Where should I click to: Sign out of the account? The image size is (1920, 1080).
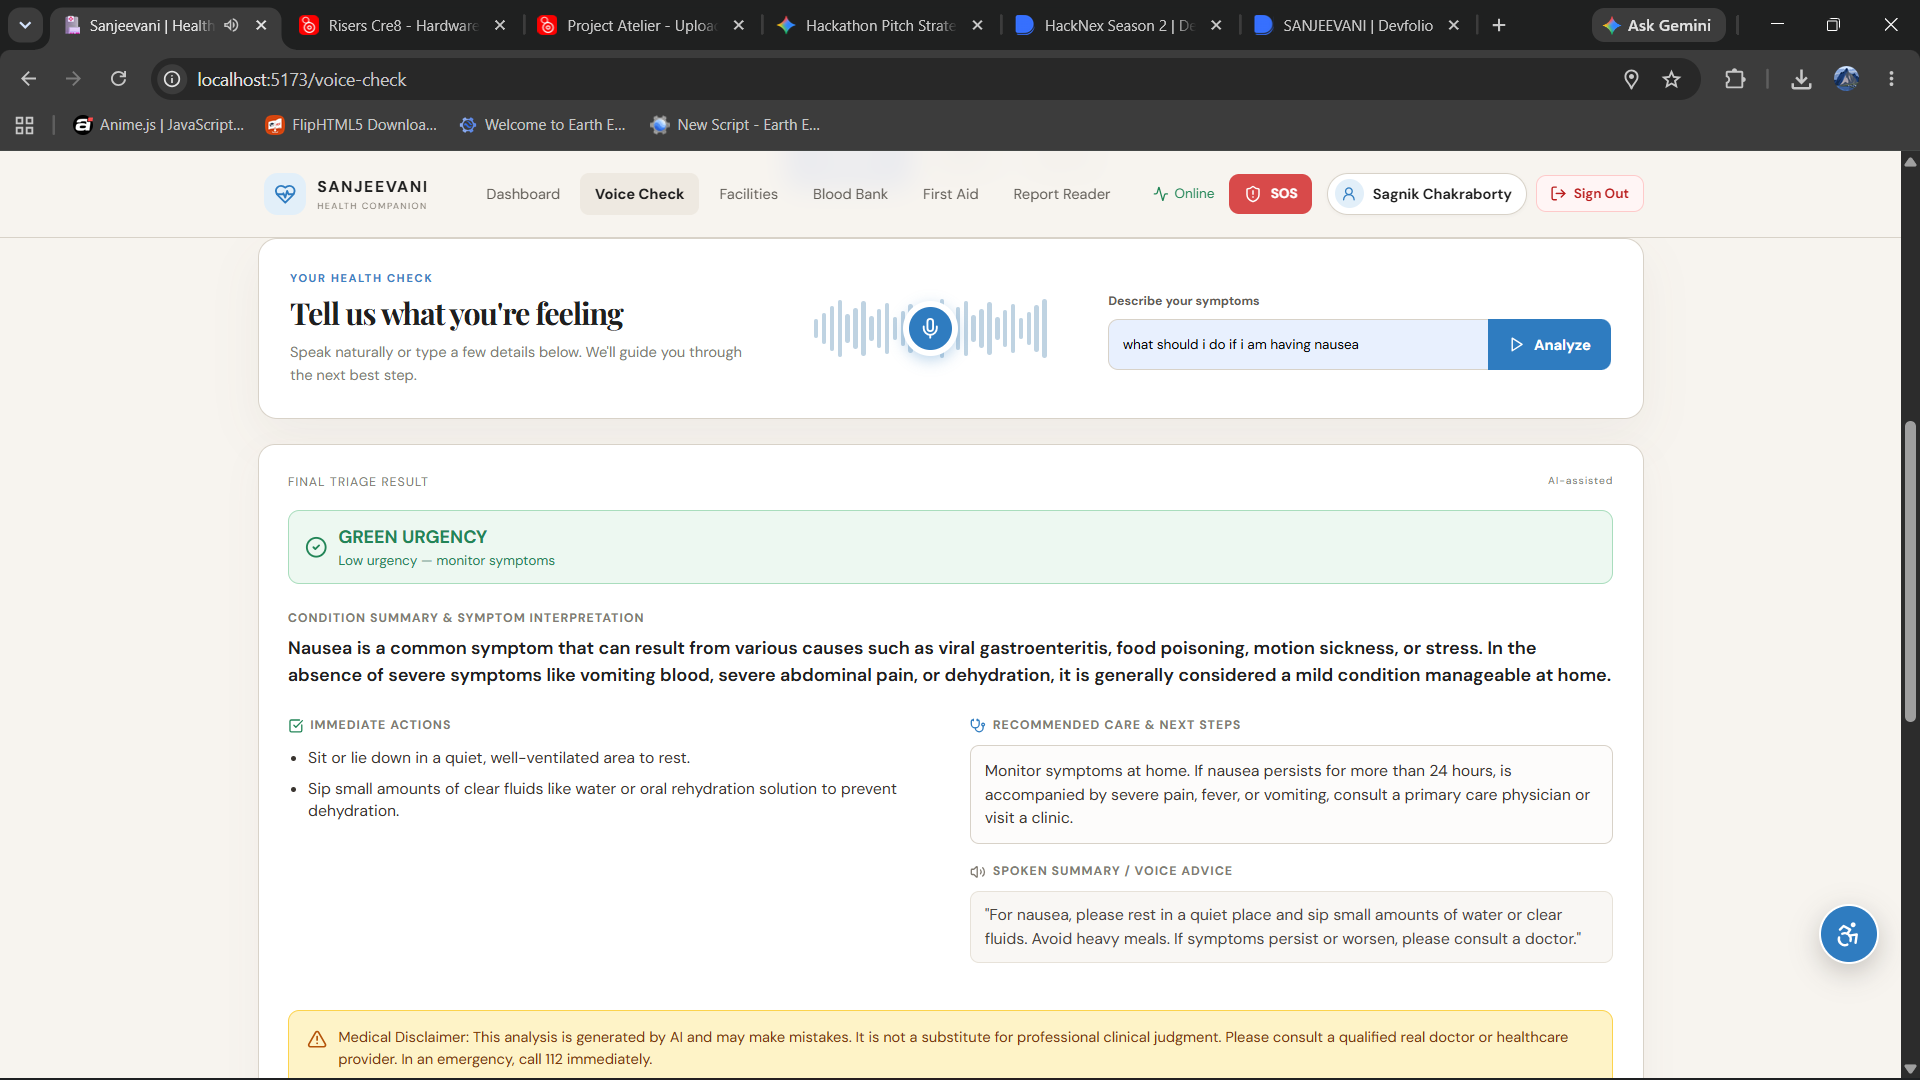coord(1589,194)
